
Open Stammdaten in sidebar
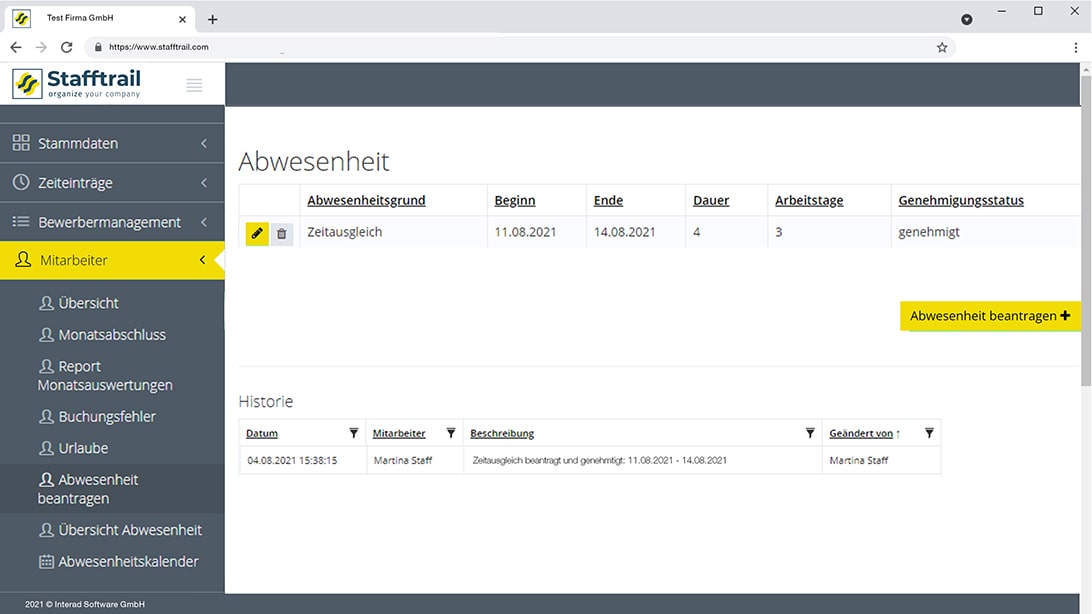pyautogui.click(x=112, y=143)
